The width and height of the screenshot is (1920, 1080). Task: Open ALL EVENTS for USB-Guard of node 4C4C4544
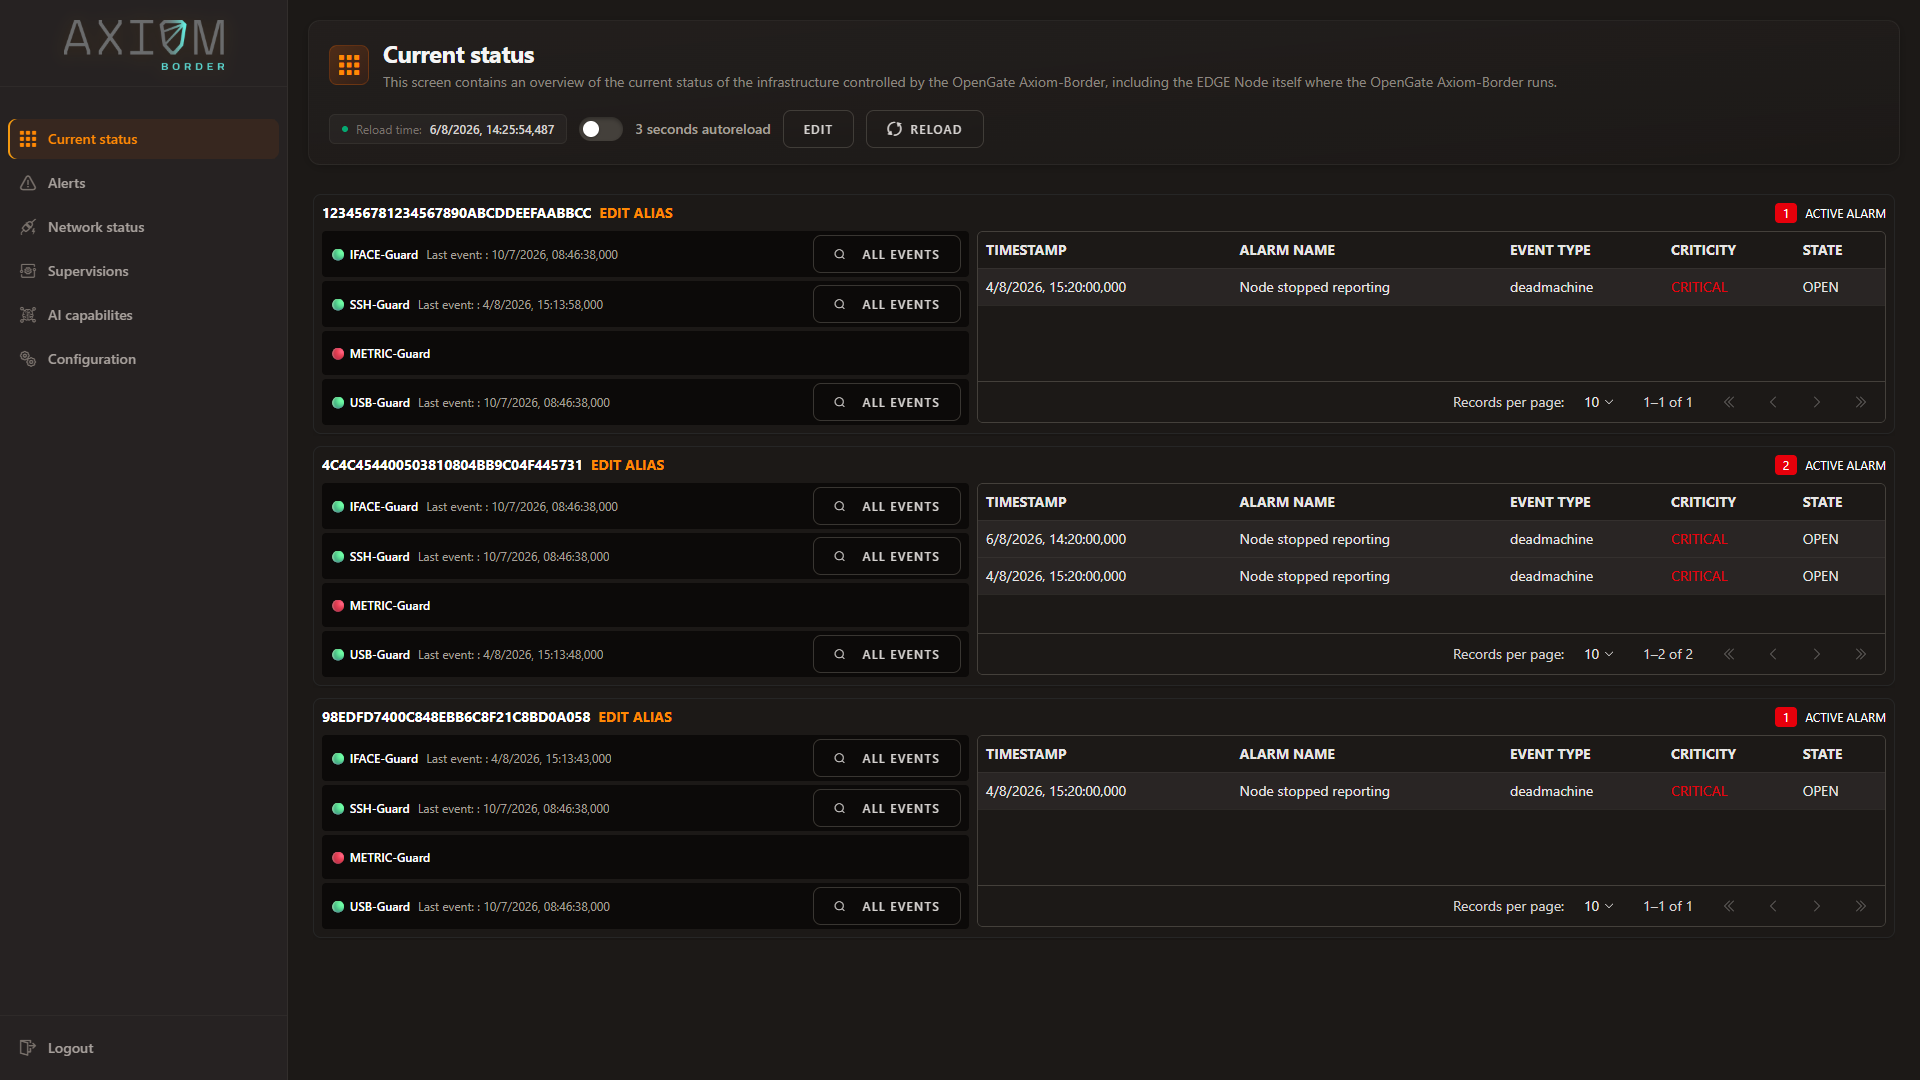(887, 654)
